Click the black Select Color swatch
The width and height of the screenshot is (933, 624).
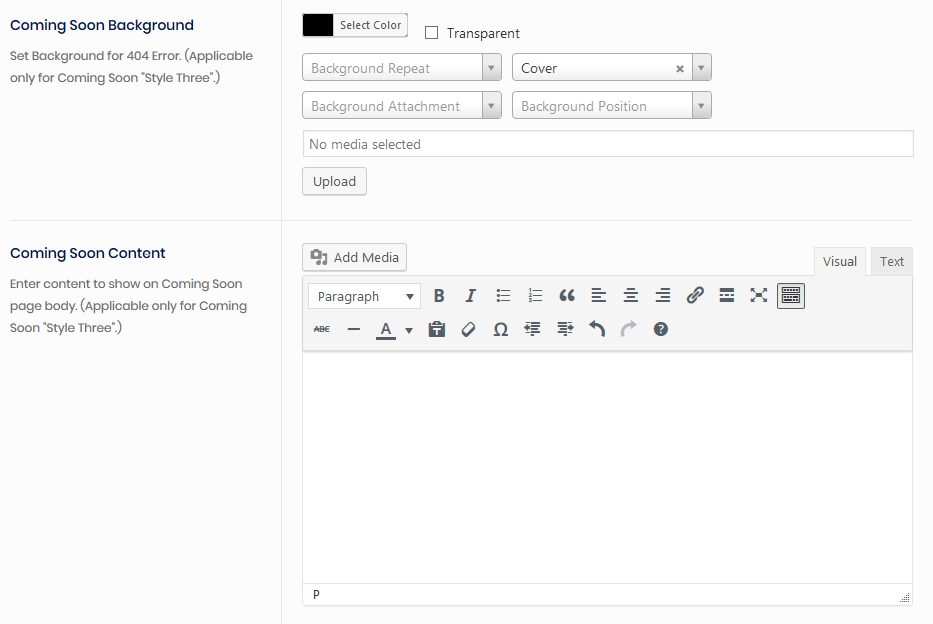click(319, 25)
